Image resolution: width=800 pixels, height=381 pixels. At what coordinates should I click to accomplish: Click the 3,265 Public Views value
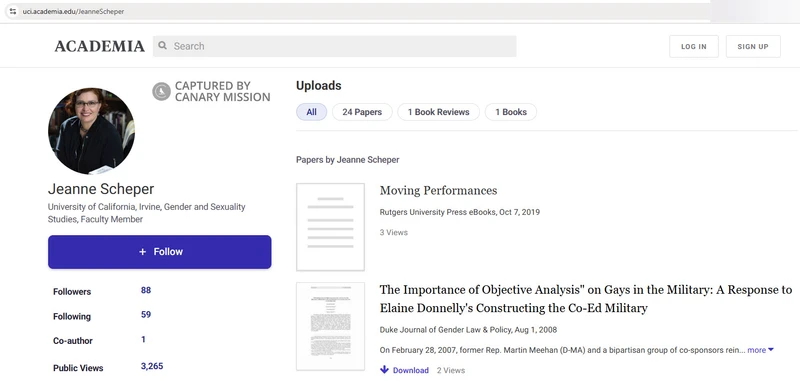point(152,366)
